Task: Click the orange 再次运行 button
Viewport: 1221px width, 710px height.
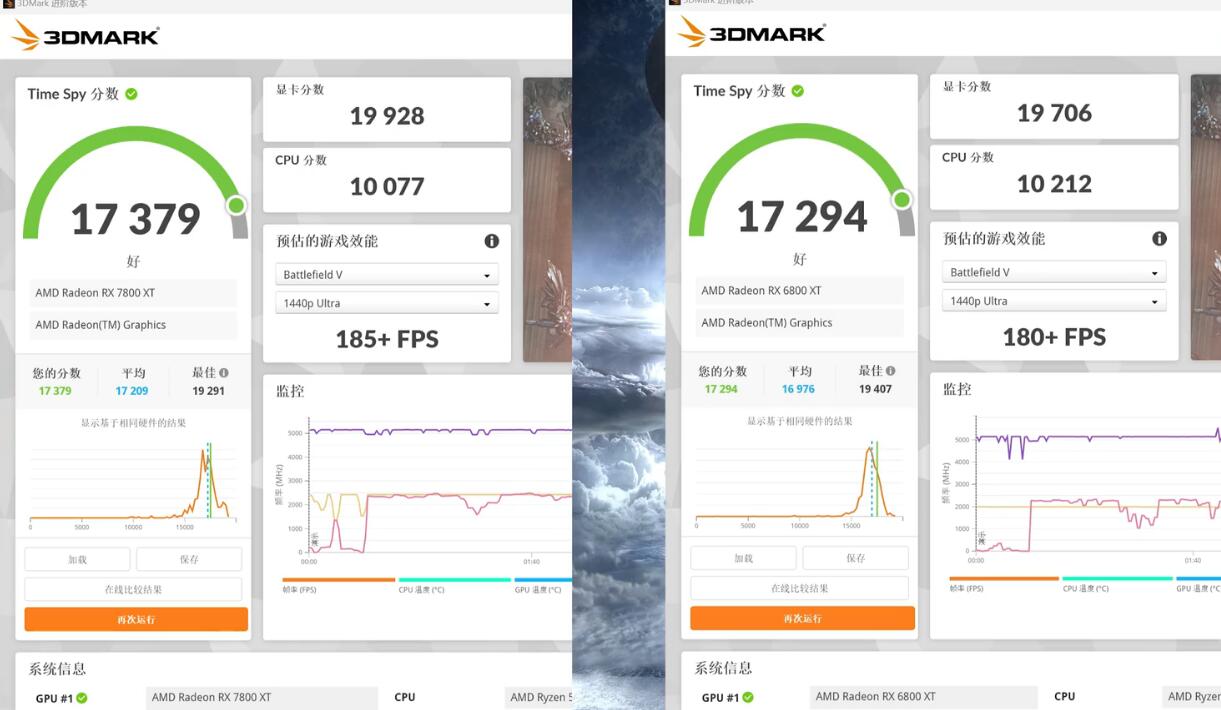Action: coord(134,619)
